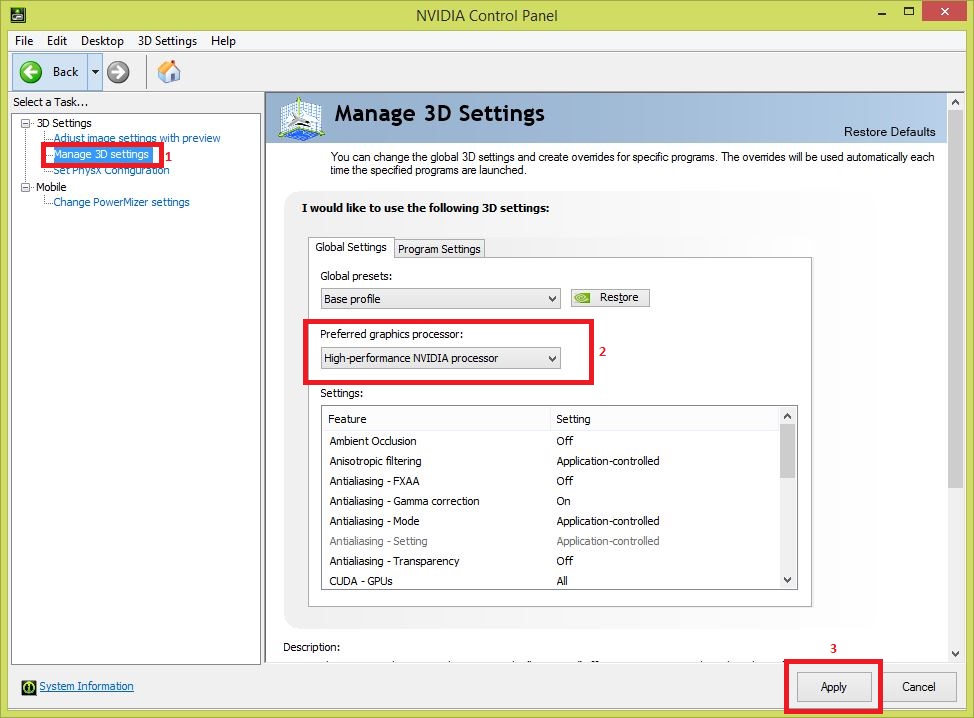Image resolution: width=974 pixels, height=718 pixels.
Task: Click the Restore Defaults link
Action: (889, 131)
